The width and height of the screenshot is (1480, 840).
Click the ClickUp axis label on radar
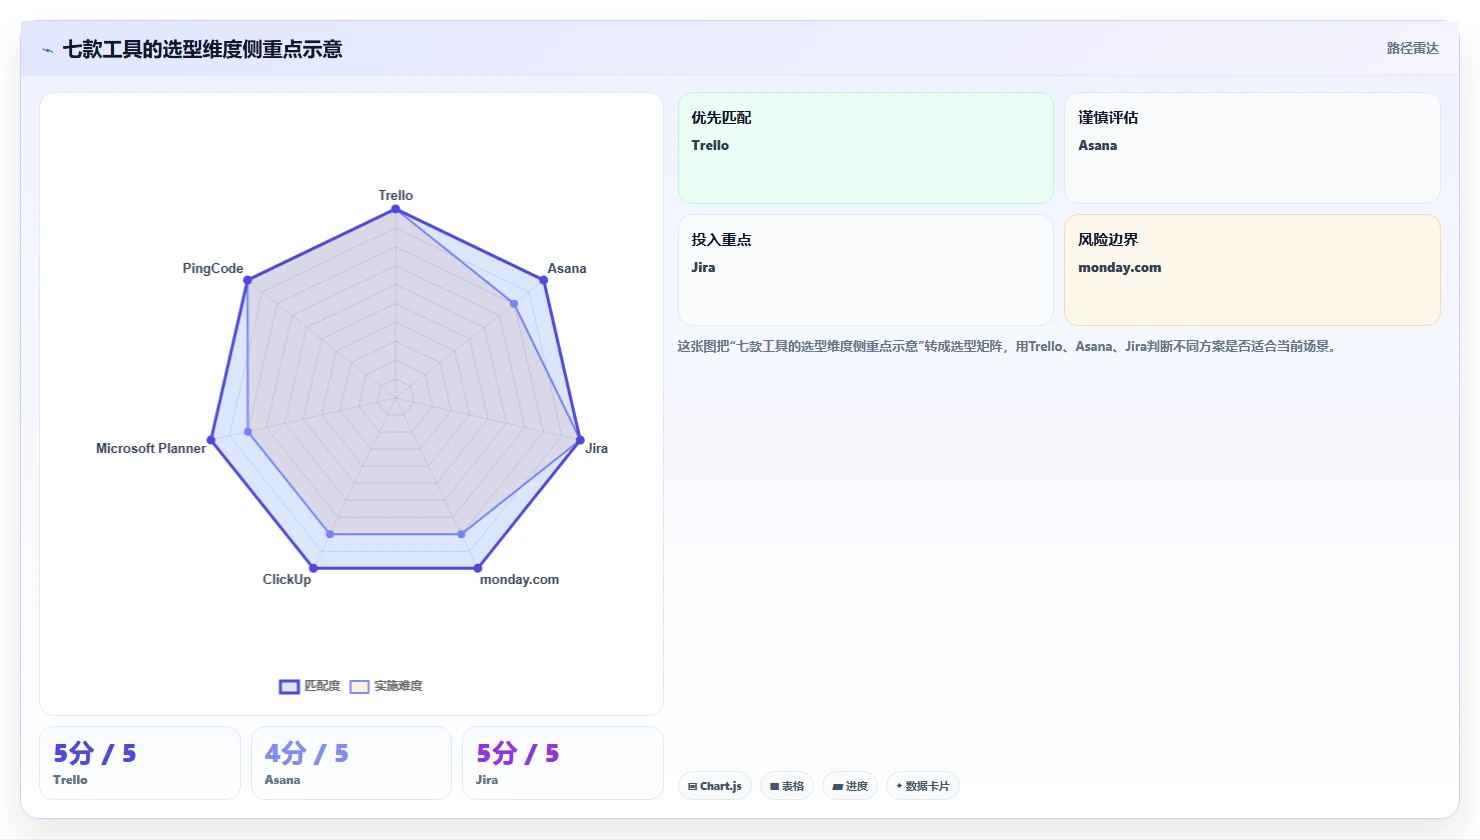pyautogui.click(x=287, y=579)
